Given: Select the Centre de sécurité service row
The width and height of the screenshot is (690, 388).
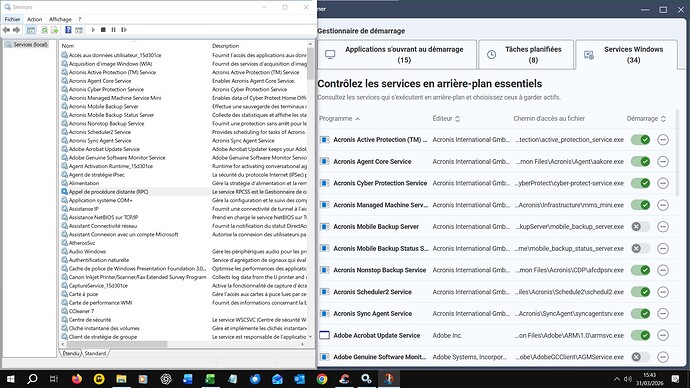Looking at the screenshot, I should [184, 320].
